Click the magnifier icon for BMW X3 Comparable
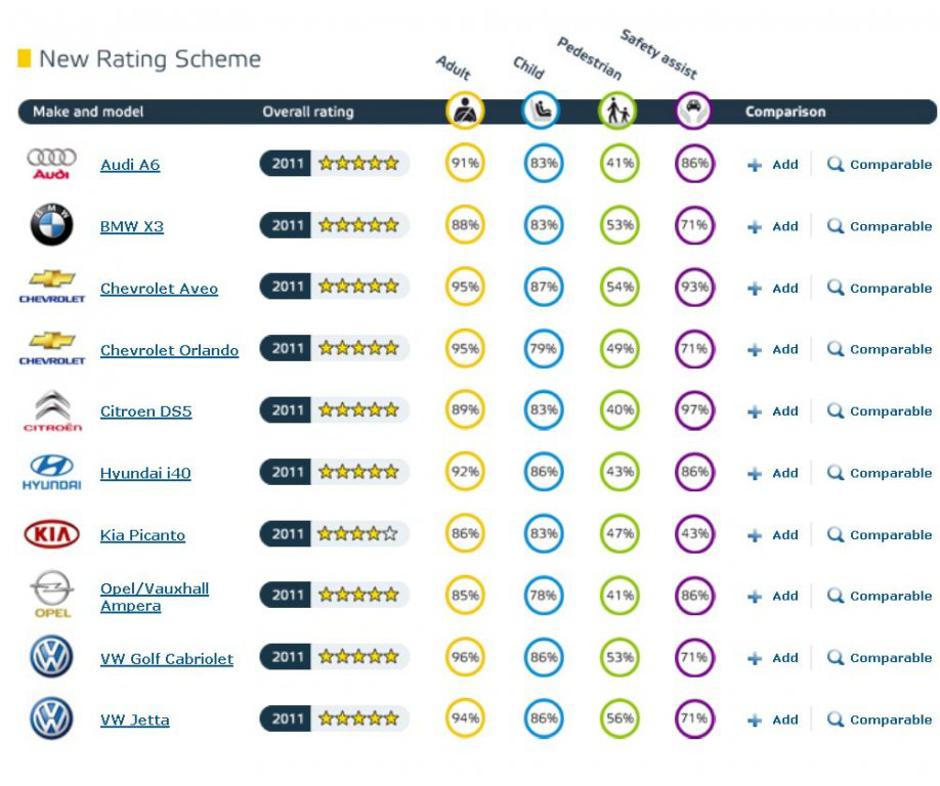Image resolution: width=940 pixels, height=786 pixels. (x=835, y=226)
